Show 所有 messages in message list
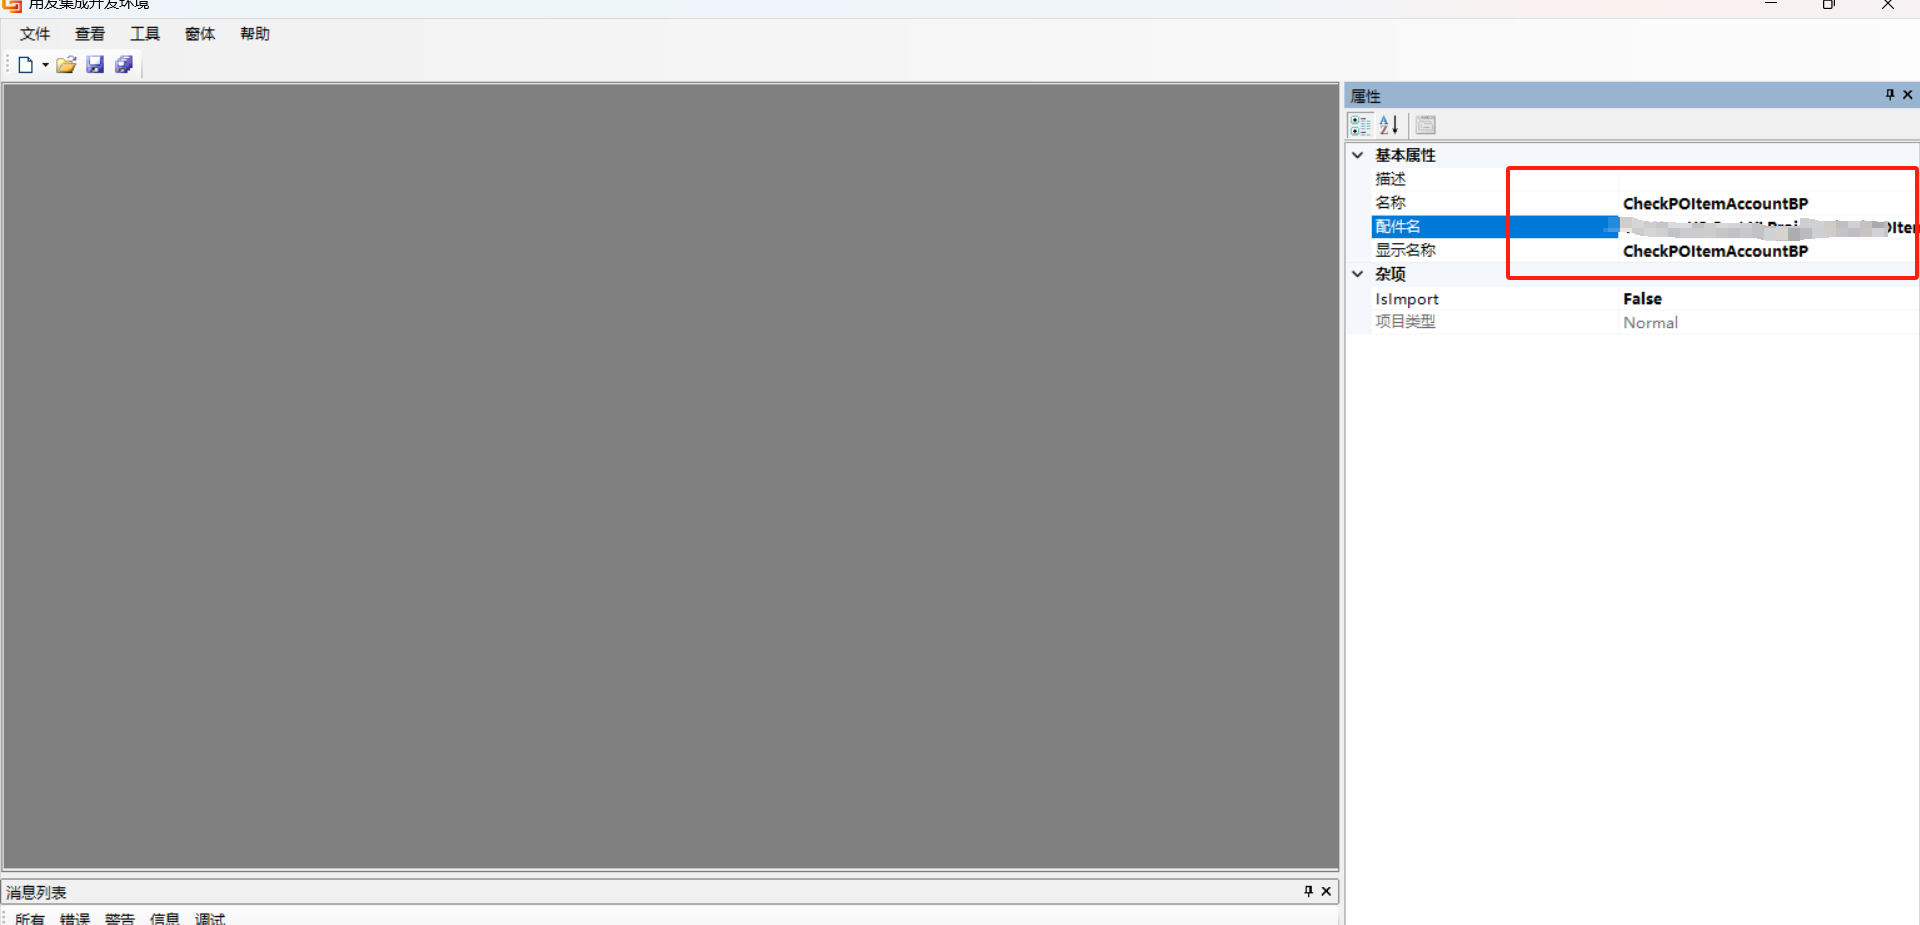 pos(30,918)
